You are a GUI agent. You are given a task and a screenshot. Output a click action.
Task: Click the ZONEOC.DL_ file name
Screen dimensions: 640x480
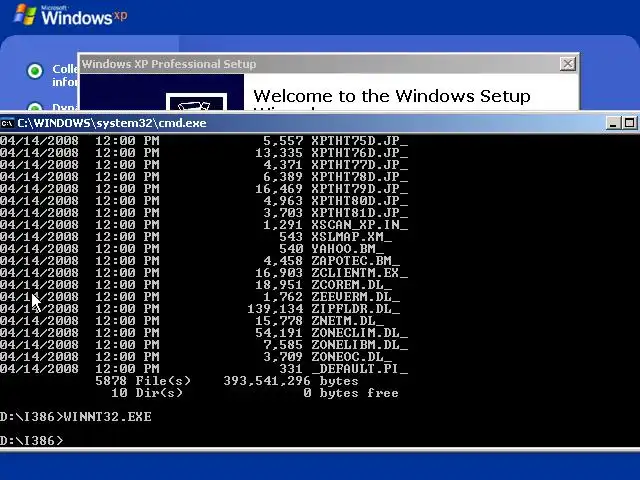pos(351,357)
